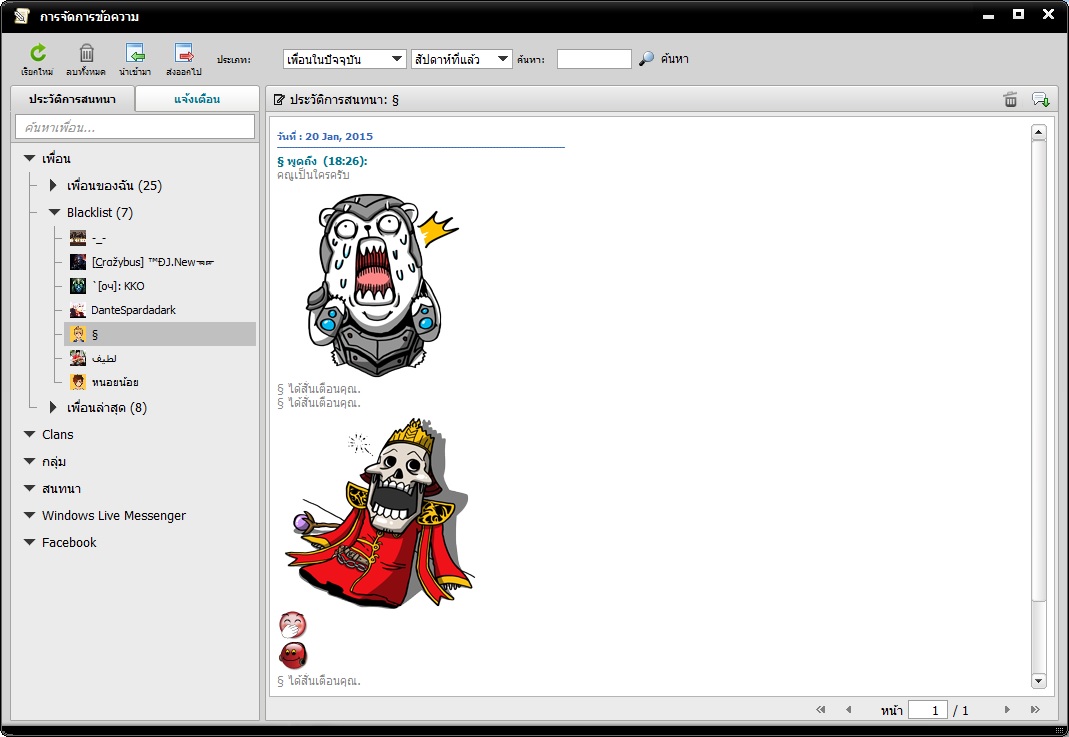Image resolution: width=1069 pixels, height=737 pixels.
Task: Click the scrollbar up arrow
Action: point(1038,132)
